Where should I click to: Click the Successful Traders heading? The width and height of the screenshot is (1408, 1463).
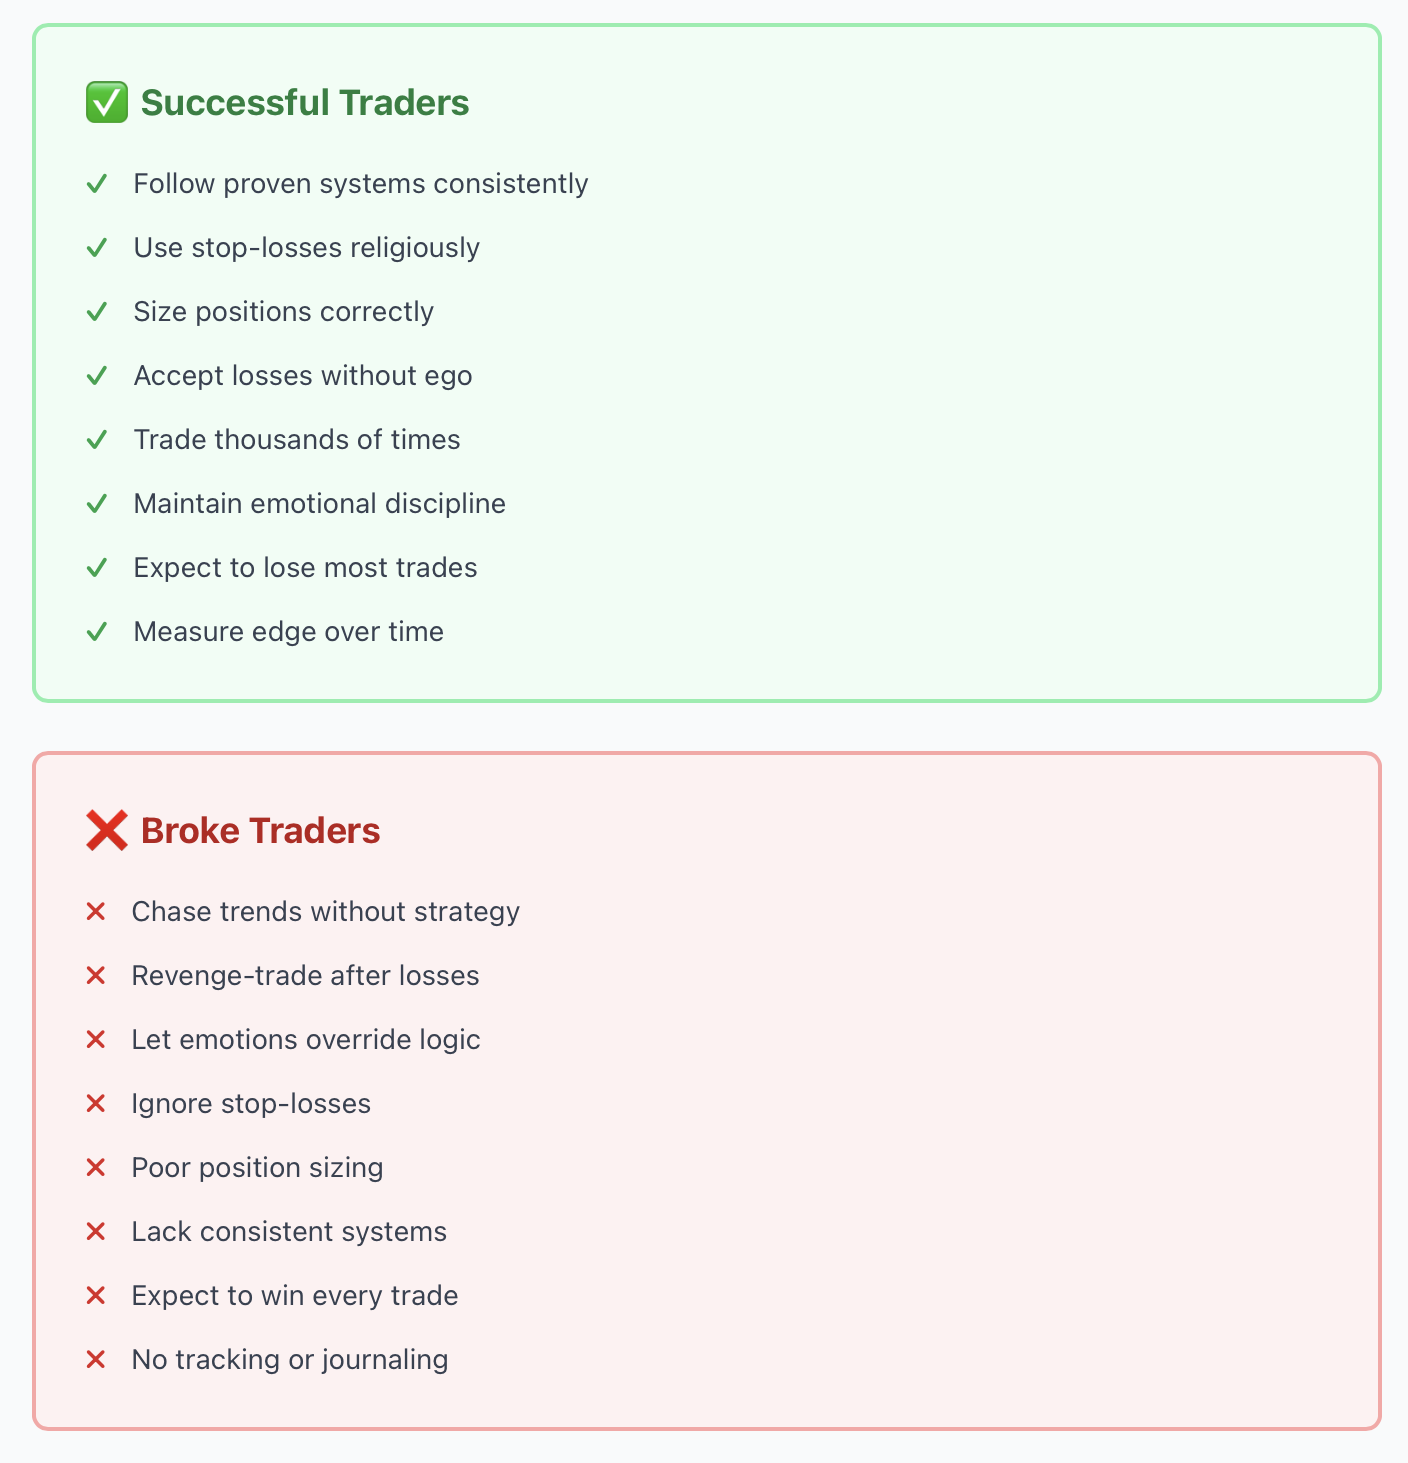point(305,103)
